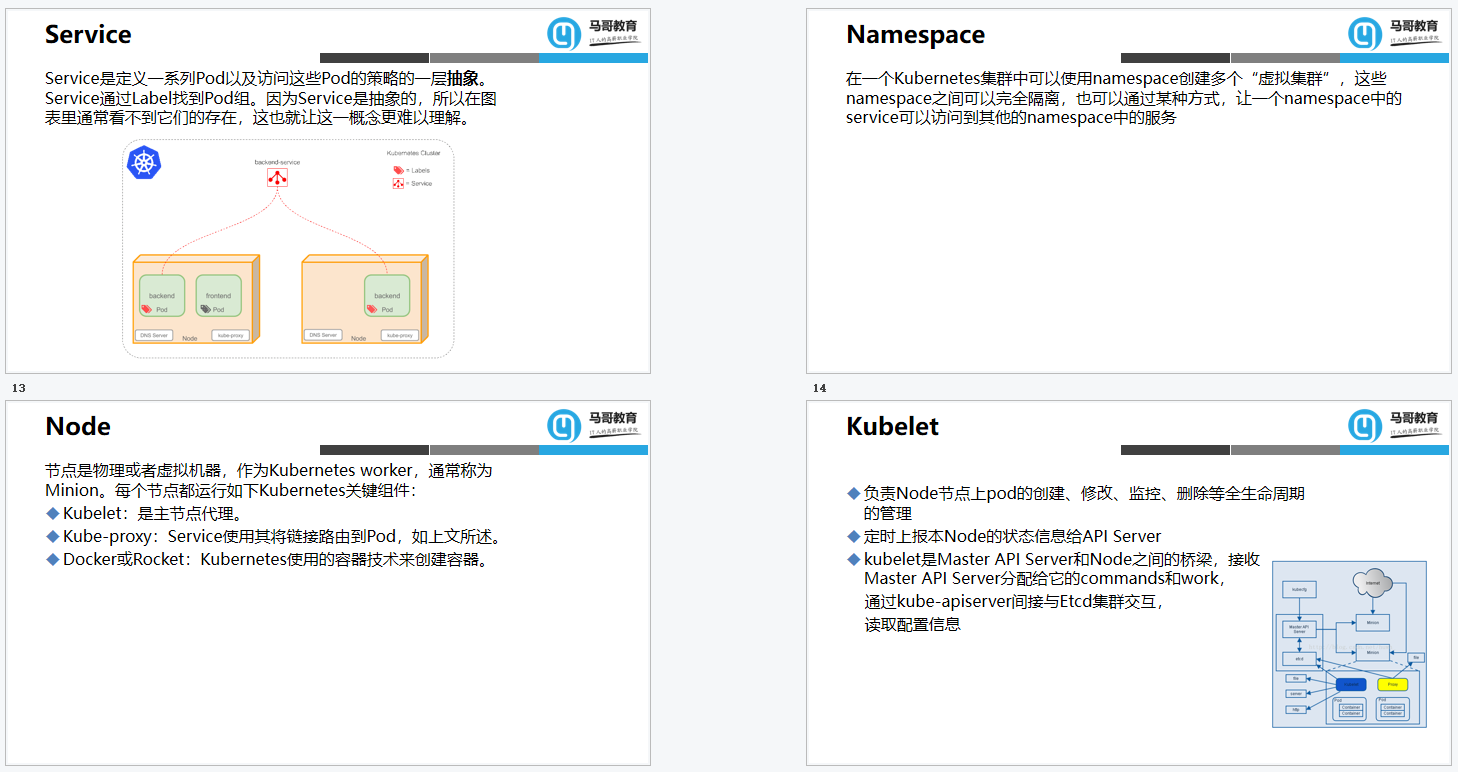Image resolution: width=1458 pixels, height=772 pixels.
Task: Click the Internet cloud in Kubelet diagram
Action: coord(1373,583)
